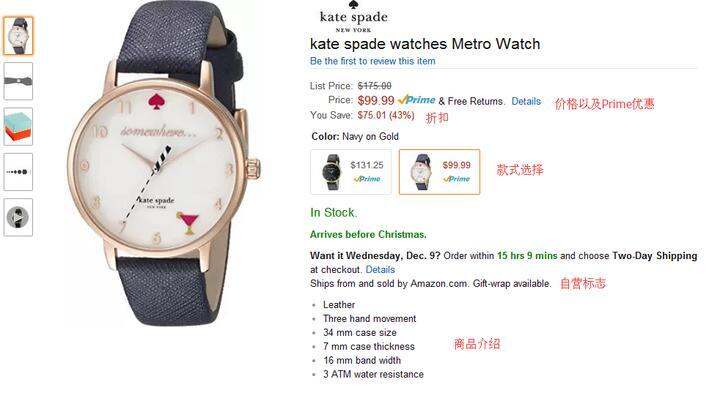This screenshot has width=720, height=401.
Task: Click the Prime badge in navy watch option
Action: 456,179
